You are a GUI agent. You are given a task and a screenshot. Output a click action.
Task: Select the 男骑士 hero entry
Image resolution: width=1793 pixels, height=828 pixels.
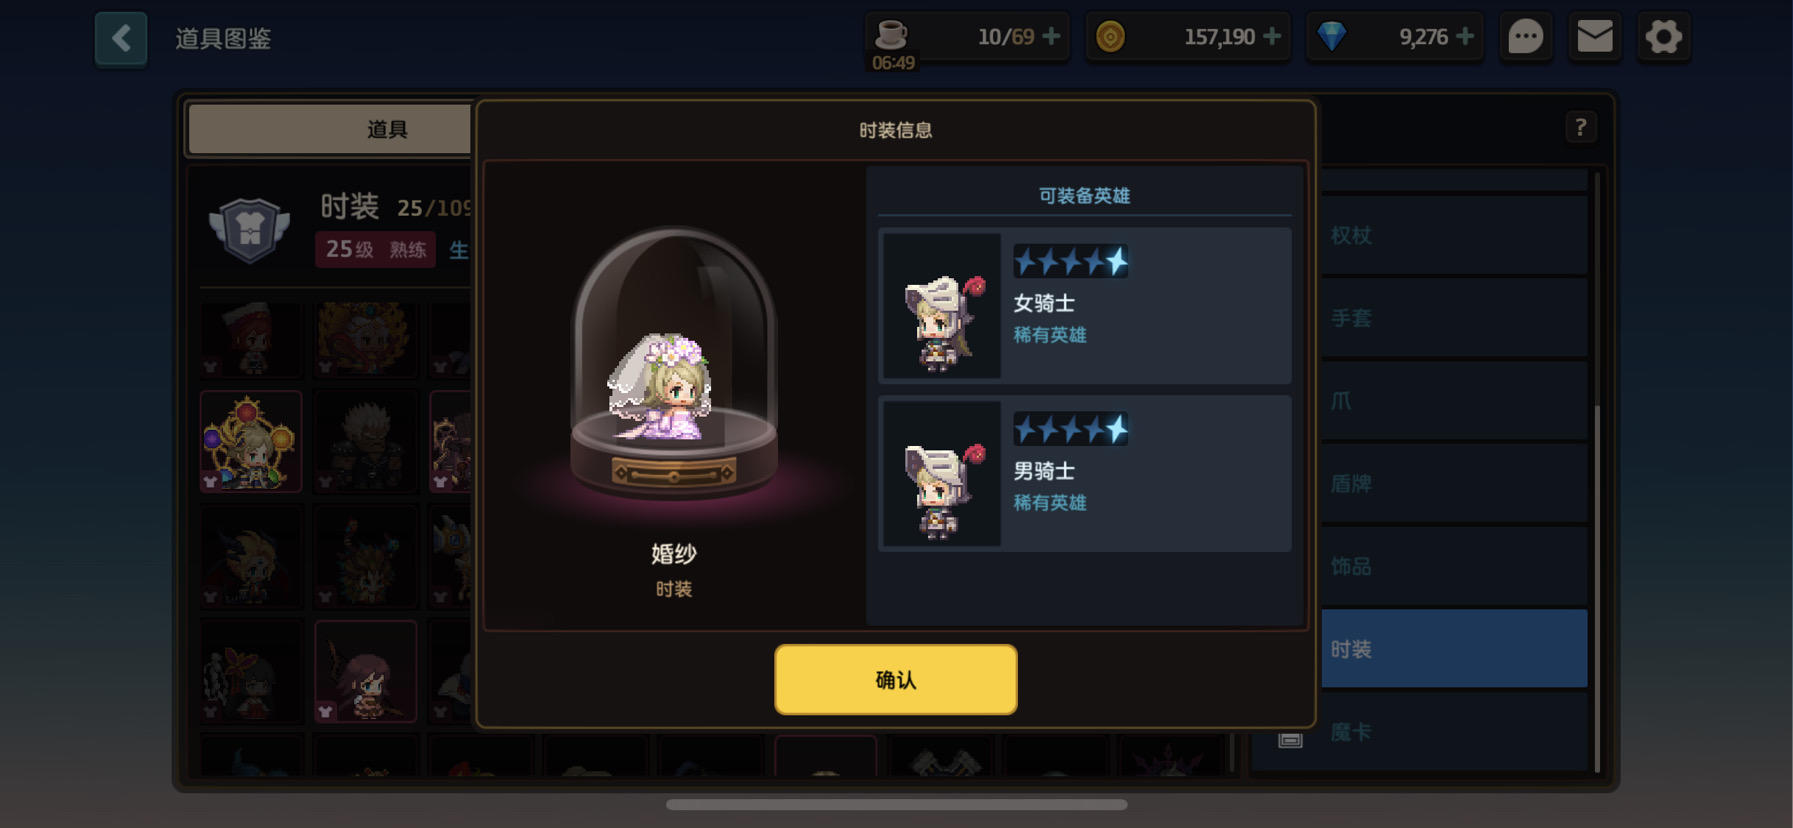point(1085,473)
